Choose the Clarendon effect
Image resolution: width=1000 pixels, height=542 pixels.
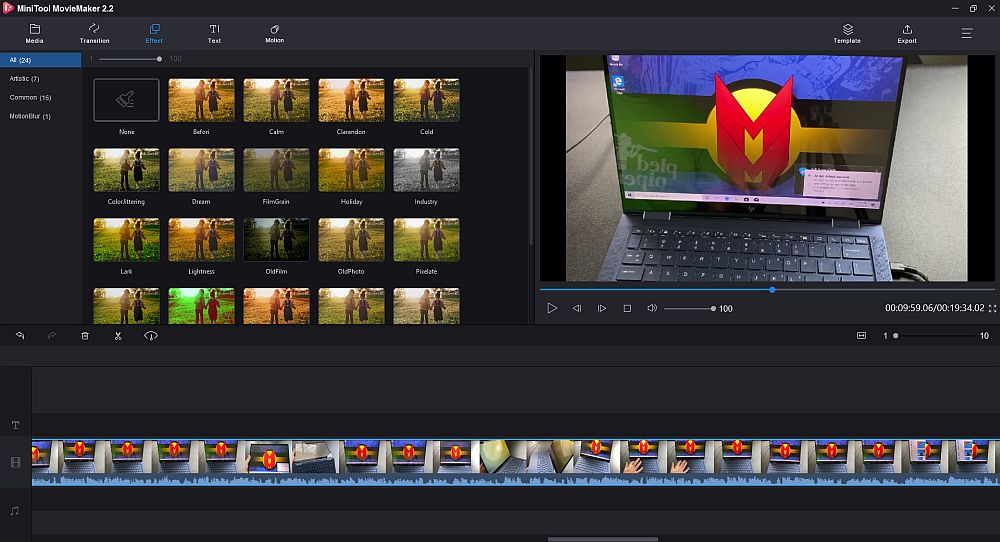pos(351,100)
